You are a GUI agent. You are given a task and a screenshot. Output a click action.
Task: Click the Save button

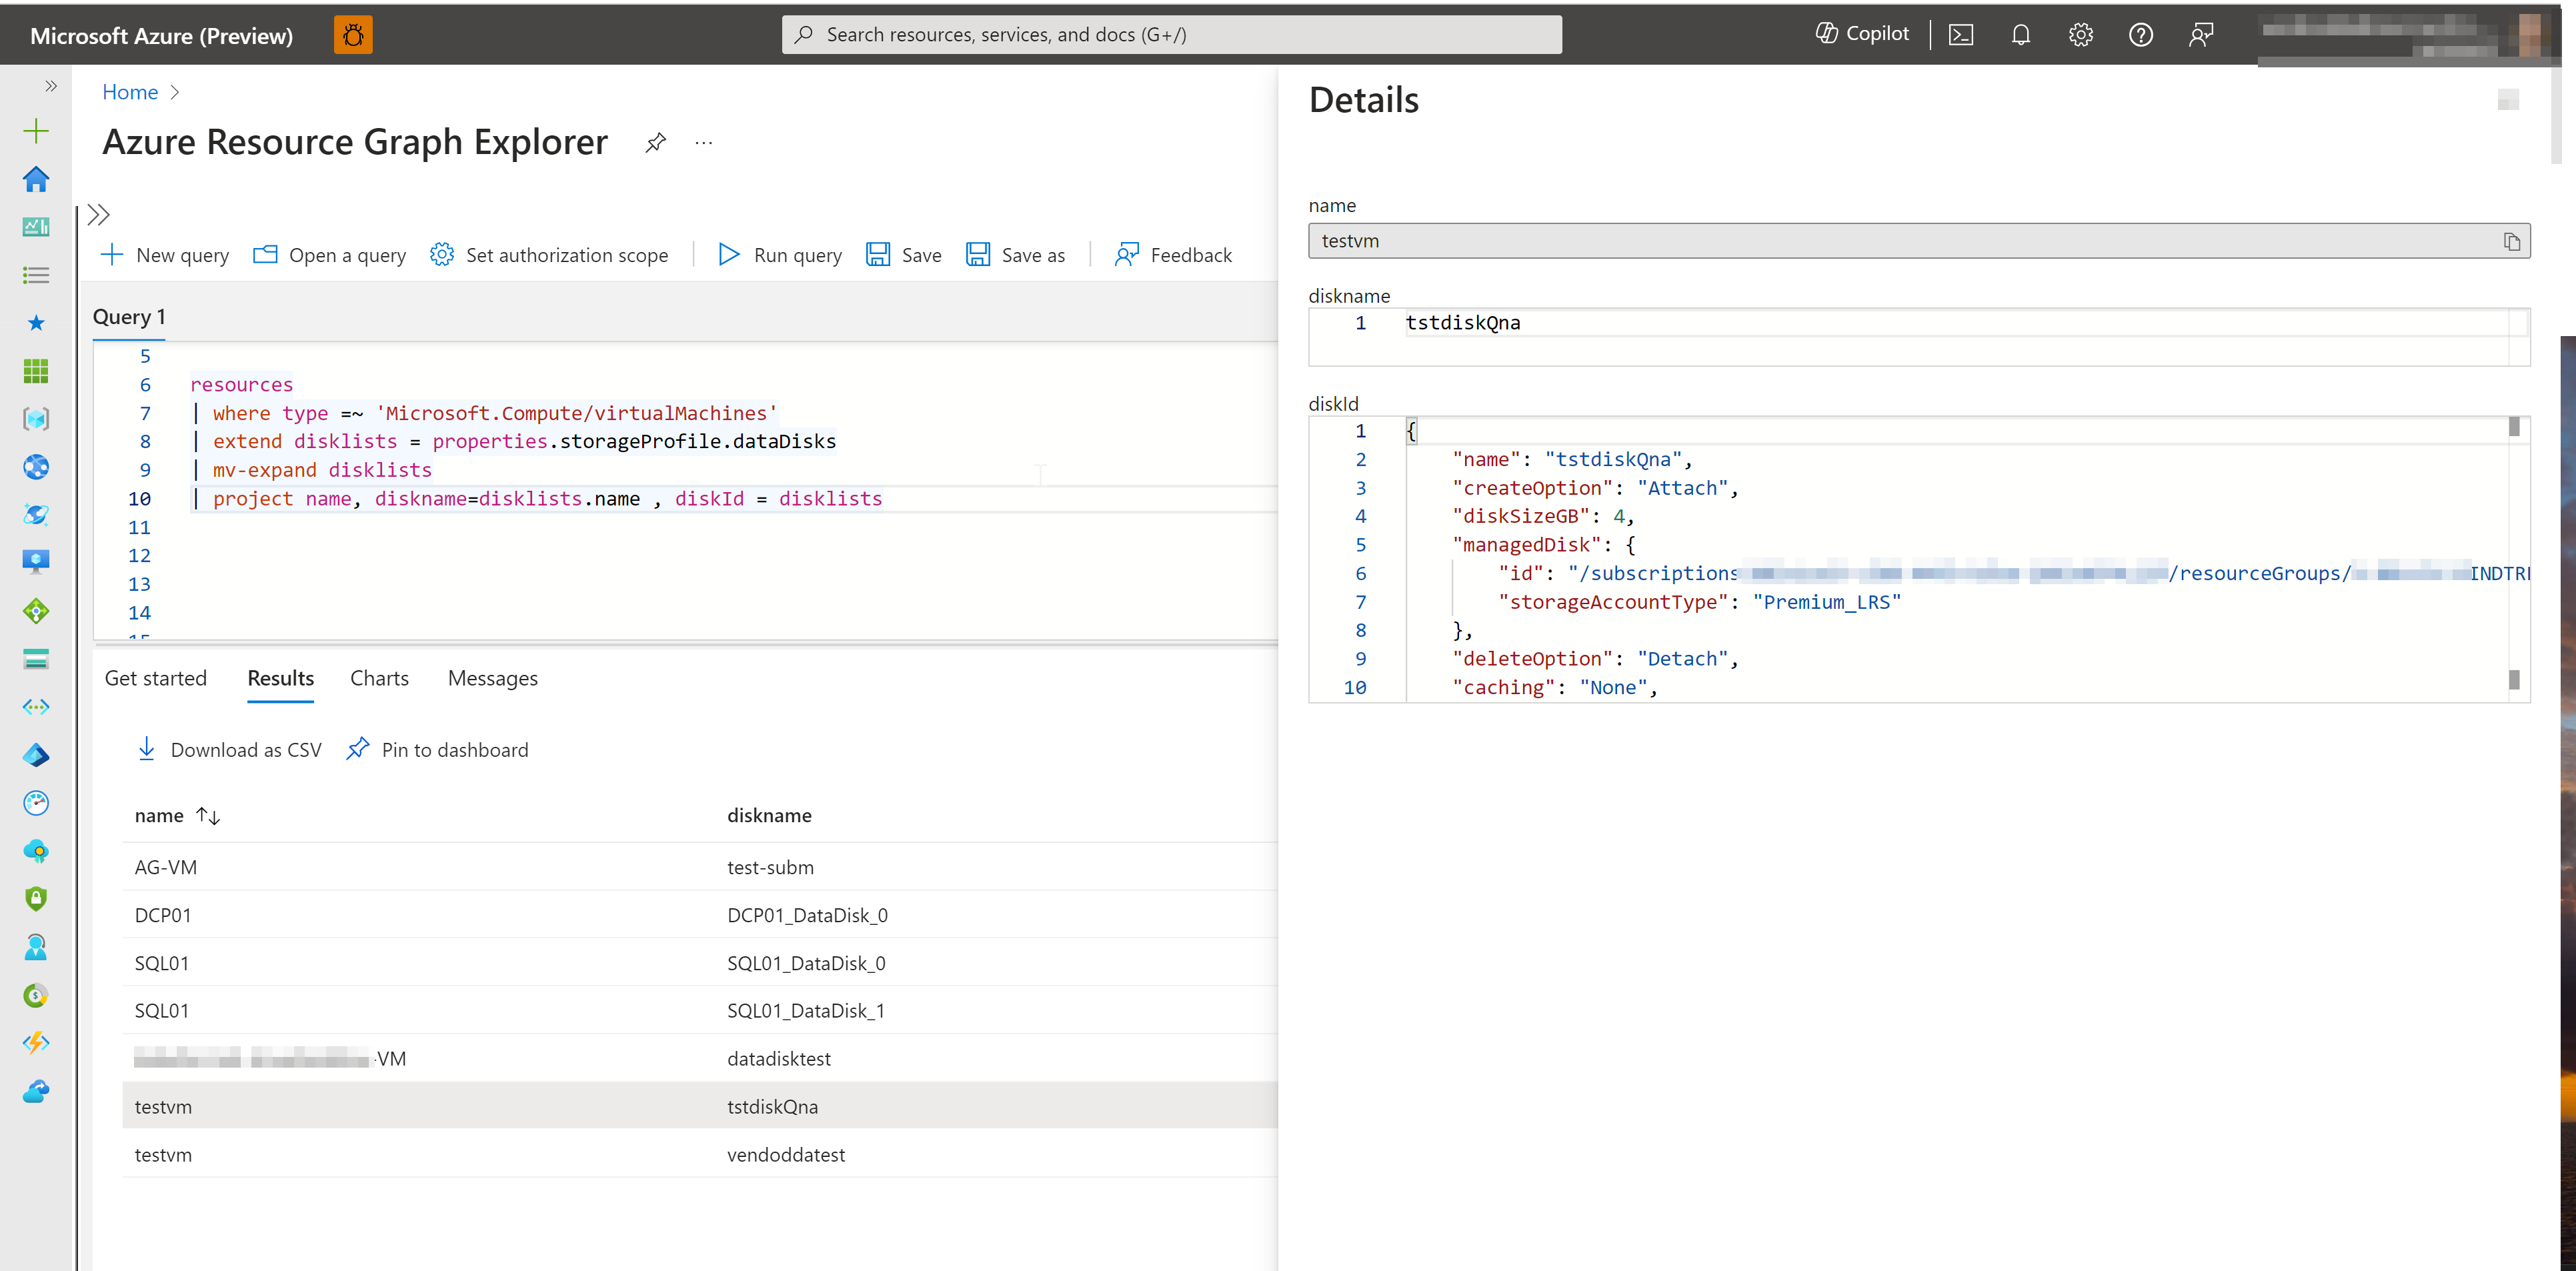tap(904, 255)
